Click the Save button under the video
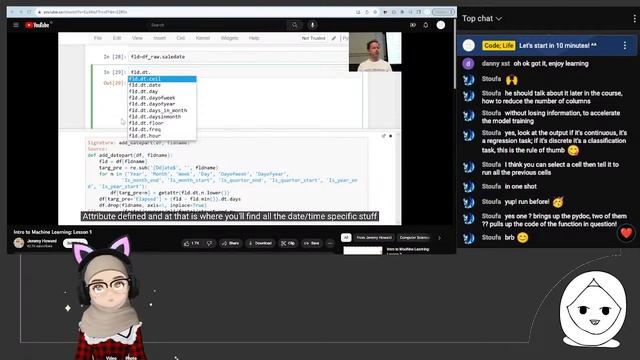 pyautogui.click(x=312, y=243)
